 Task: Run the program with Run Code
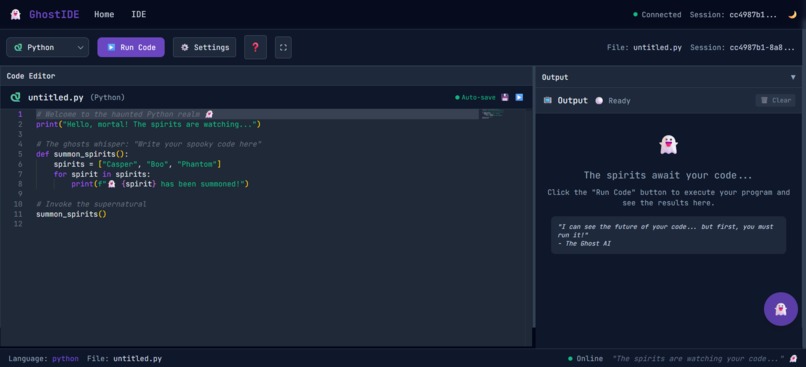(131, 47)
